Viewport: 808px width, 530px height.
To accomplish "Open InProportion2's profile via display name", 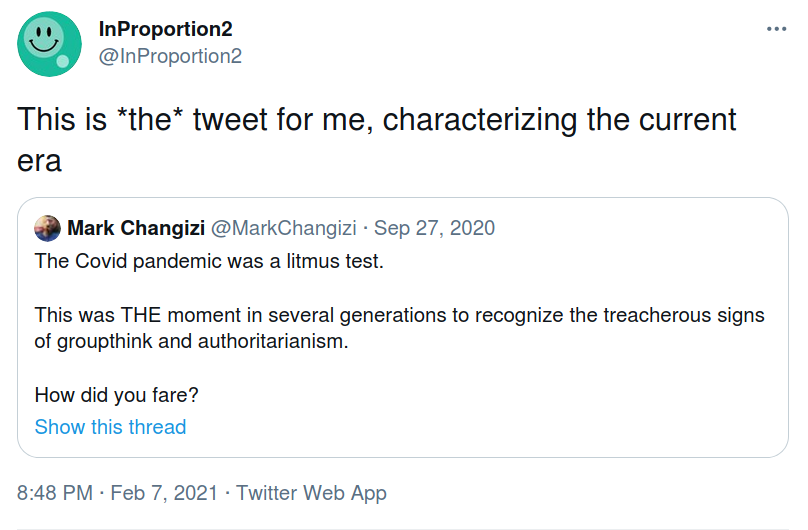I will click(165, 29).
